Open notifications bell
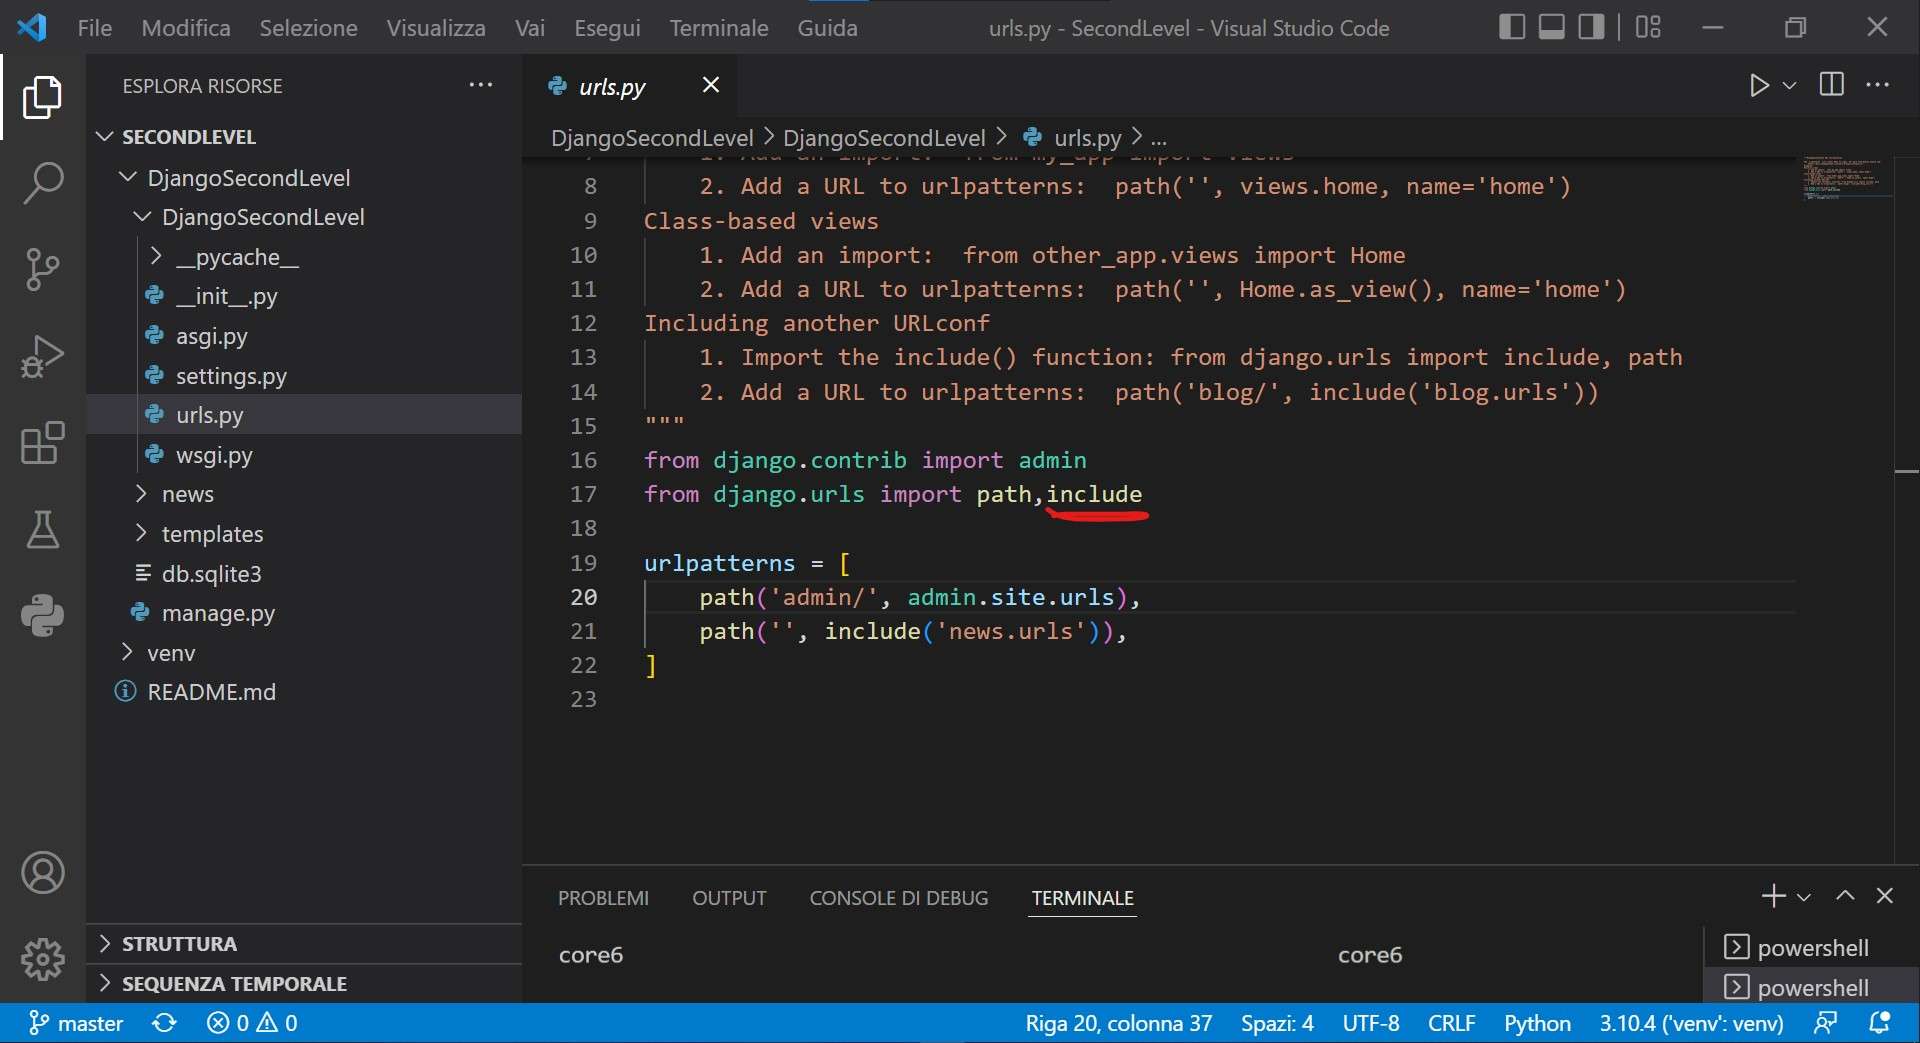Image resolution: width=1920 pixels, height=1043 pixels. 1880,1023
